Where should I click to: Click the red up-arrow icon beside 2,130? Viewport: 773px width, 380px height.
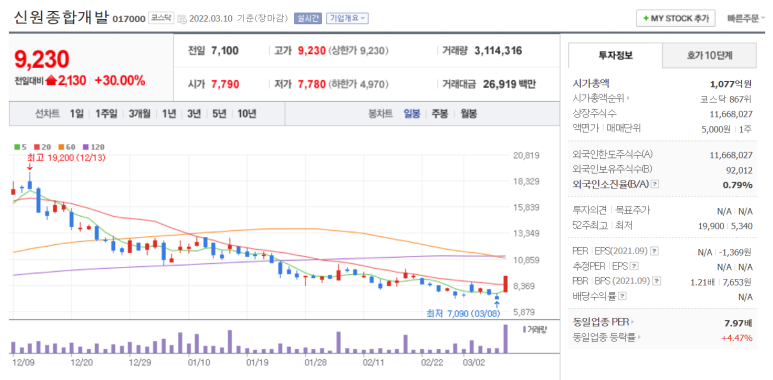point(51,81)
